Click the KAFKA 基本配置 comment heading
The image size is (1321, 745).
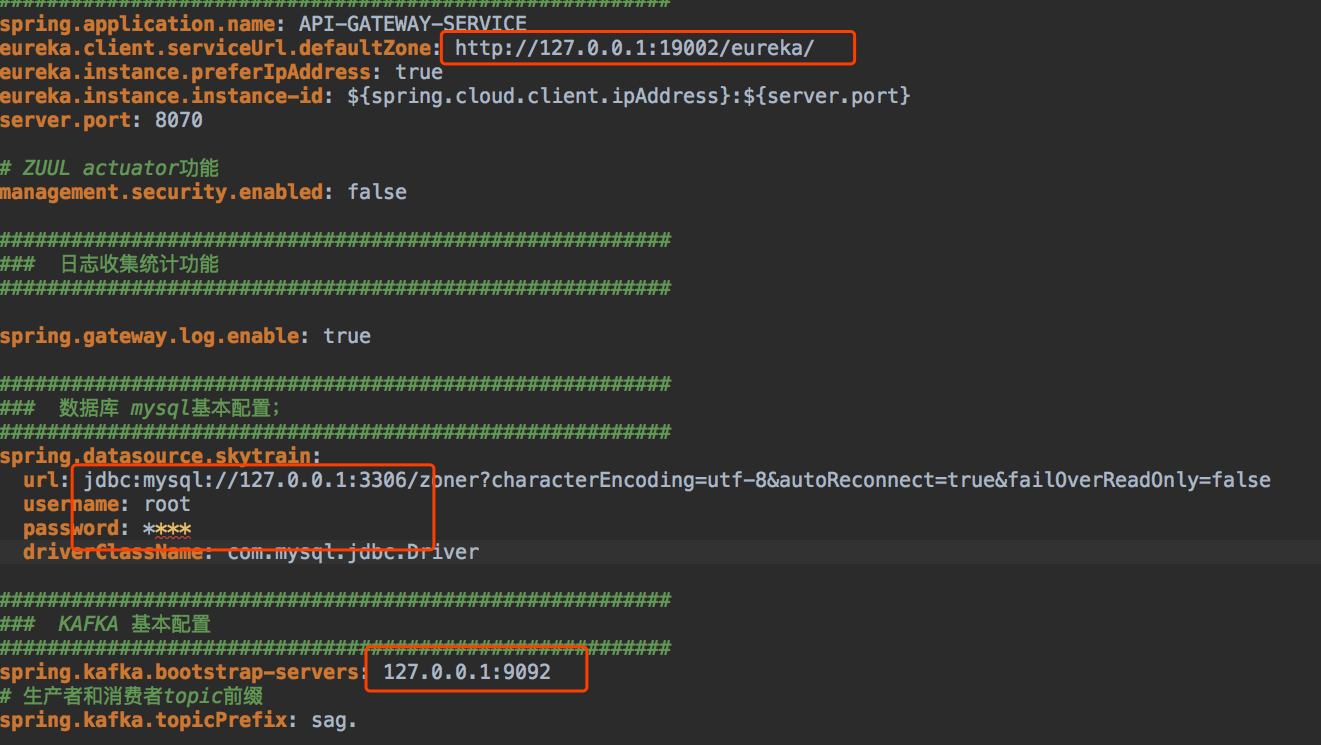click(105, 624)
